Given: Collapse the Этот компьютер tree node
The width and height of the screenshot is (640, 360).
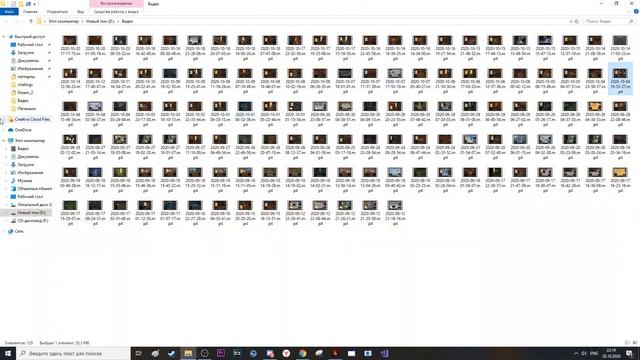Looking at the screenshot, I should coord(4,140).
